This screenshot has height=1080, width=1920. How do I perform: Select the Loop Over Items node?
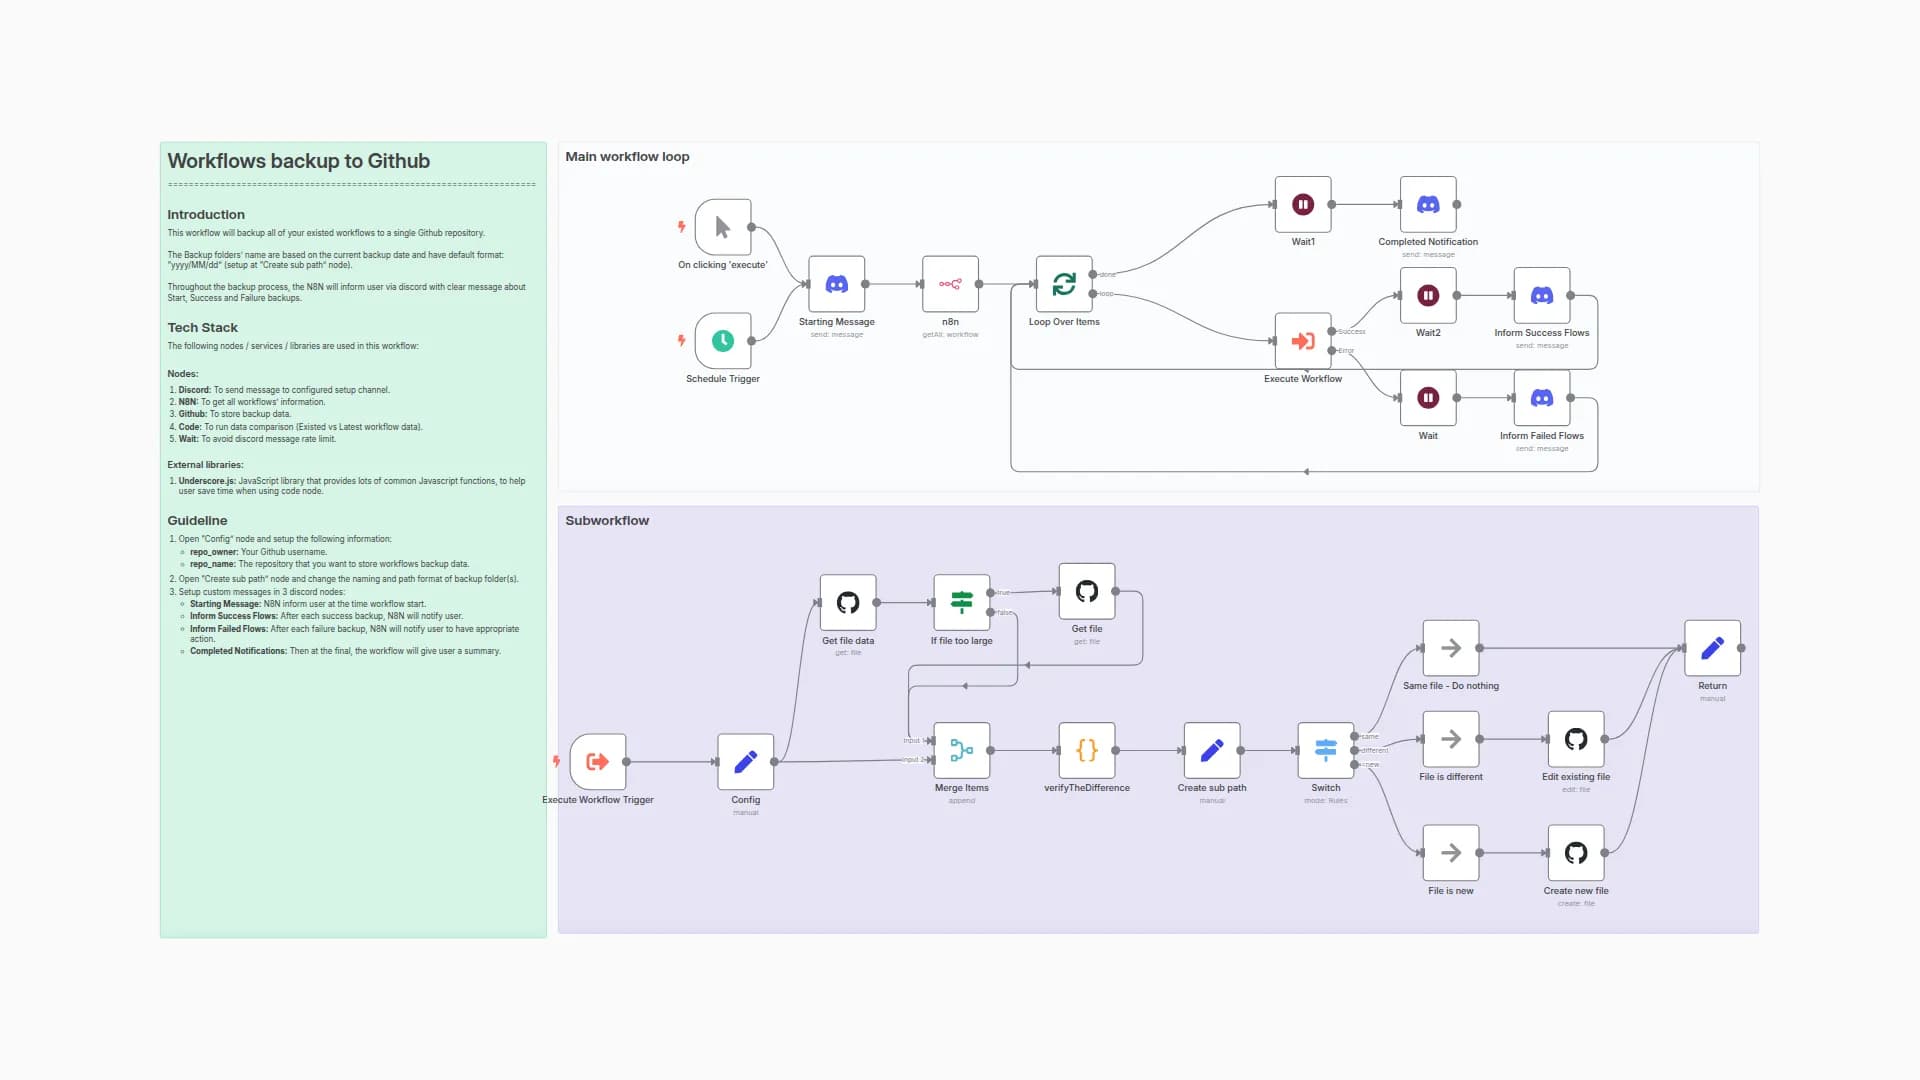[x=1063, y=286]
